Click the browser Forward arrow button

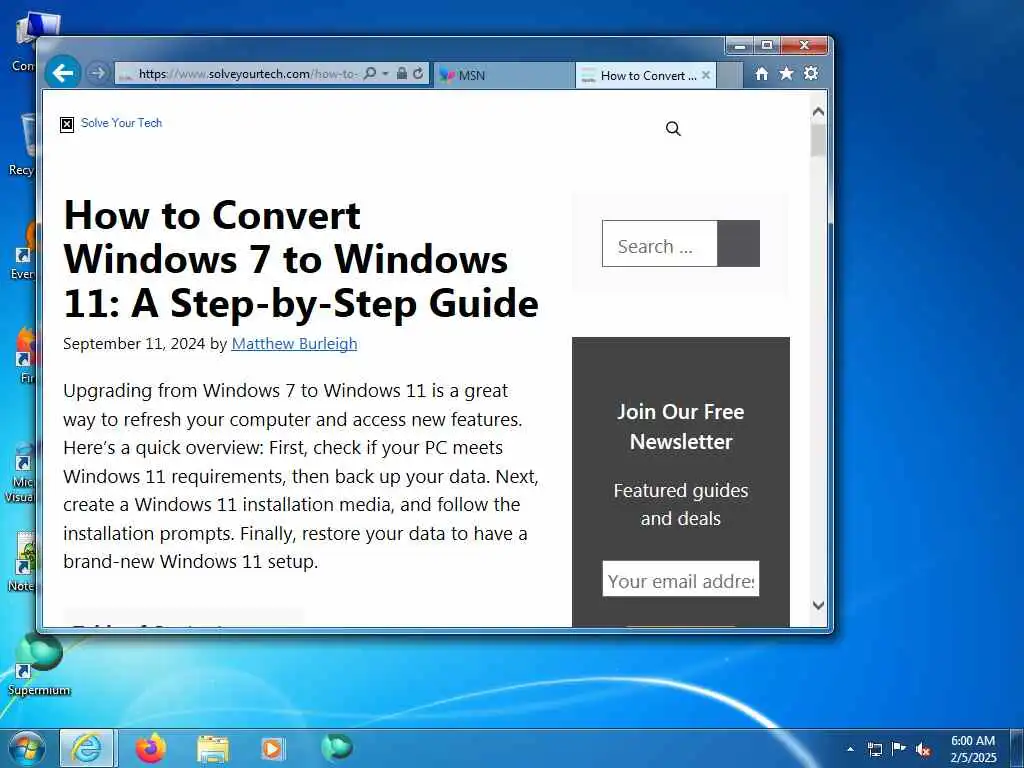point(97,73)
